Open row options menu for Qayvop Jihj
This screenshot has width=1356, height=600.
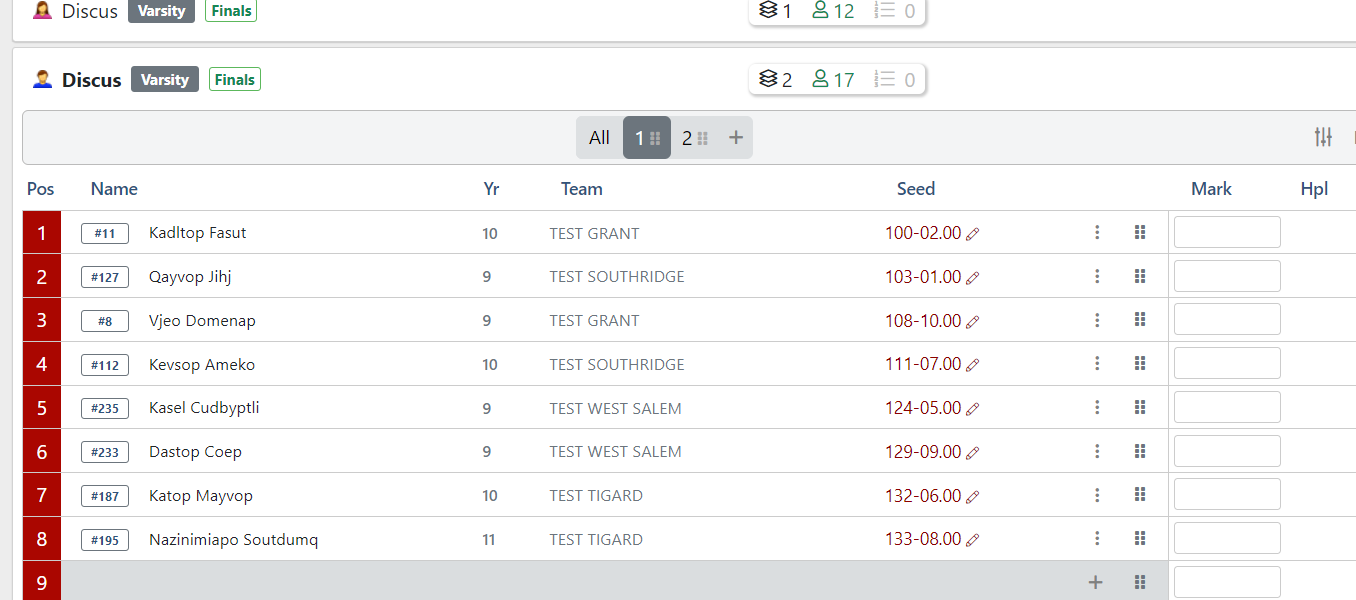[1097, 277]
